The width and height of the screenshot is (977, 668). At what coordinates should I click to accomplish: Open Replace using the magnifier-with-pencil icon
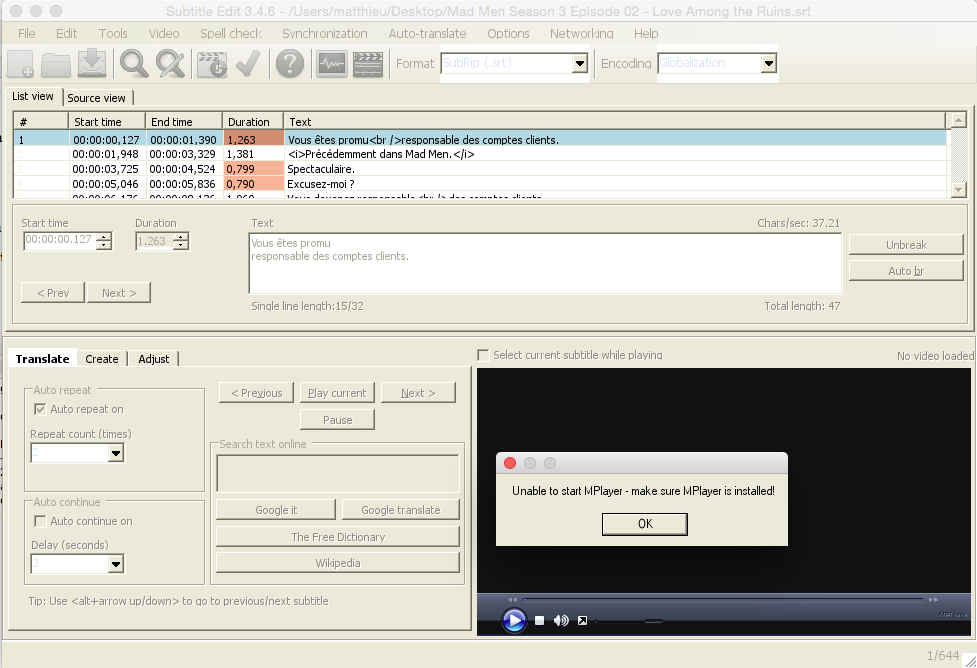pyautogui.click(x=170, y=63)
